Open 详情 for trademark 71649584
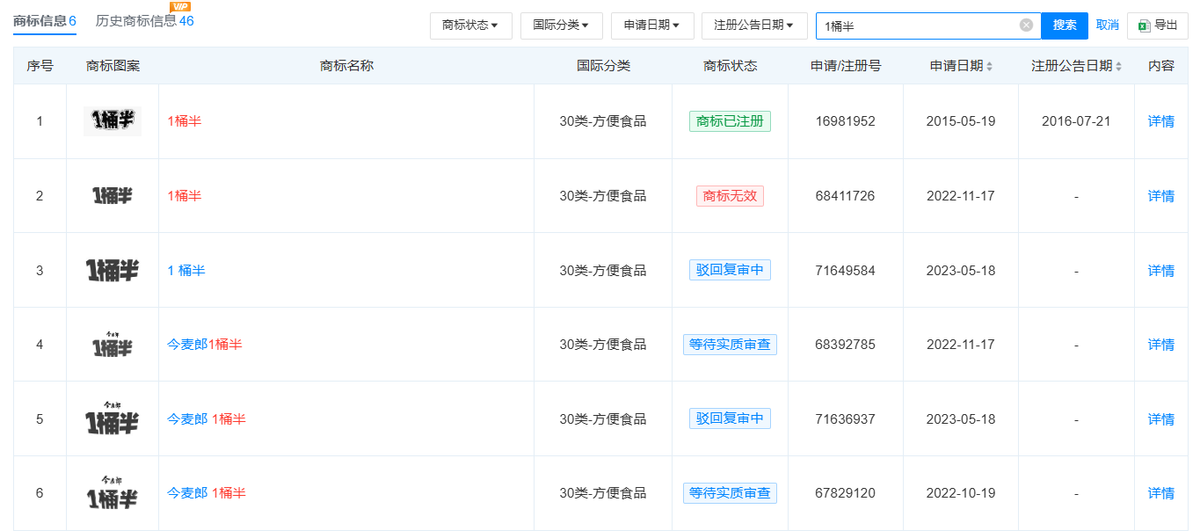 tap(1161, 270)
